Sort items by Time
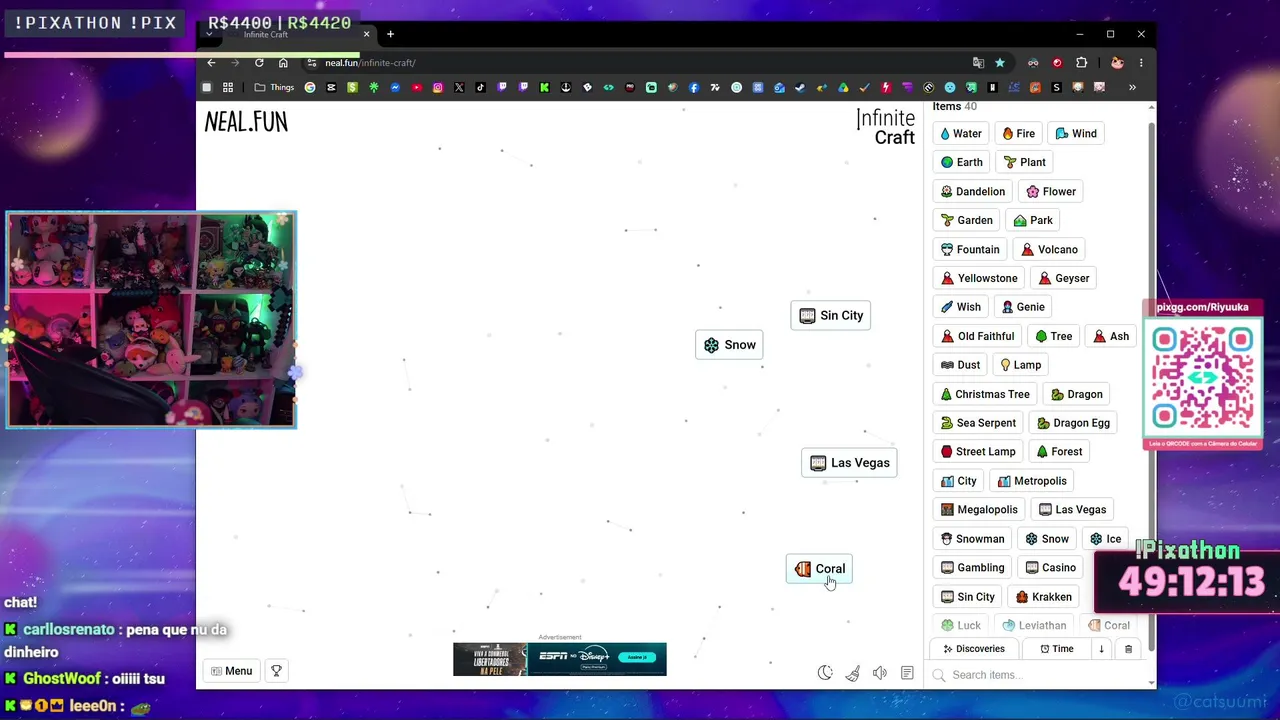Image resolution: width=1280 pixels, height=720 pixels. (x=1057, y=649)
